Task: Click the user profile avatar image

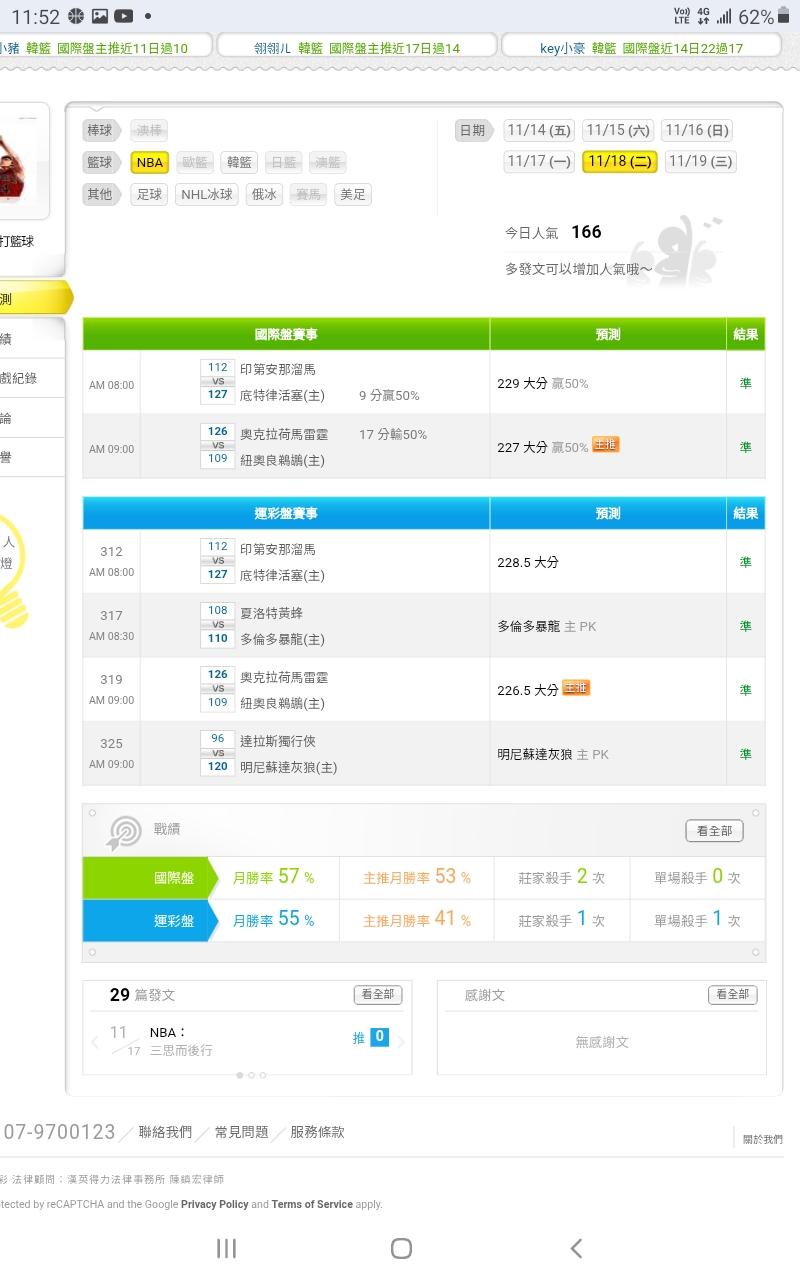Action: click(22, 160)
